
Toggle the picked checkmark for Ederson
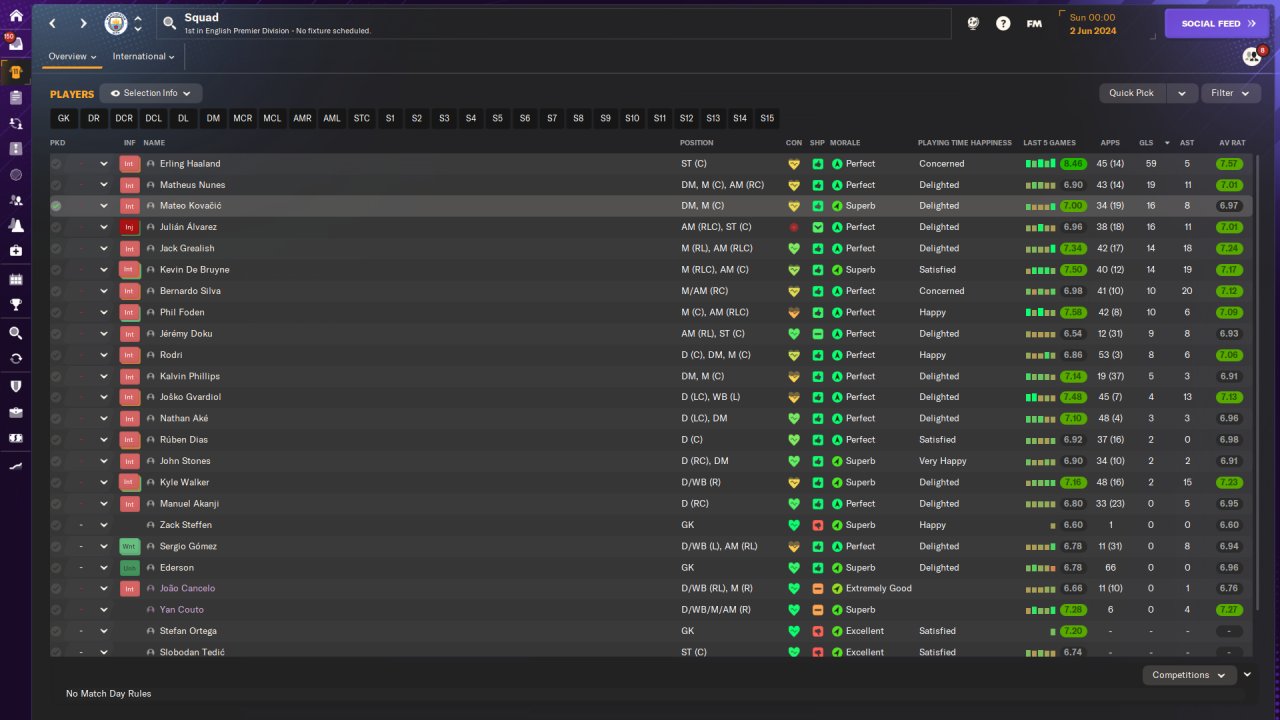(x=56, y=567)
